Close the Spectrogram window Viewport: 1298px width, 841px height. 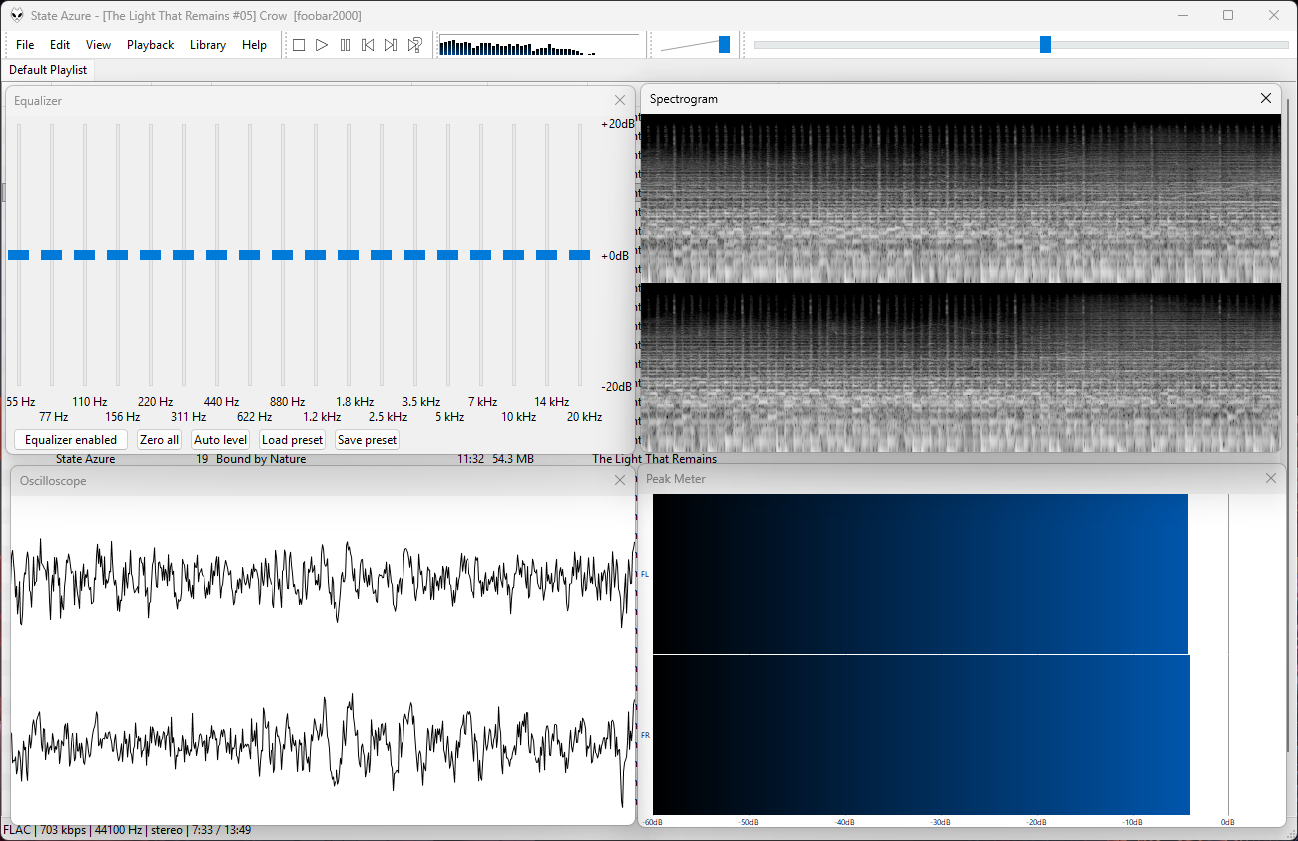pos(1266,98)
